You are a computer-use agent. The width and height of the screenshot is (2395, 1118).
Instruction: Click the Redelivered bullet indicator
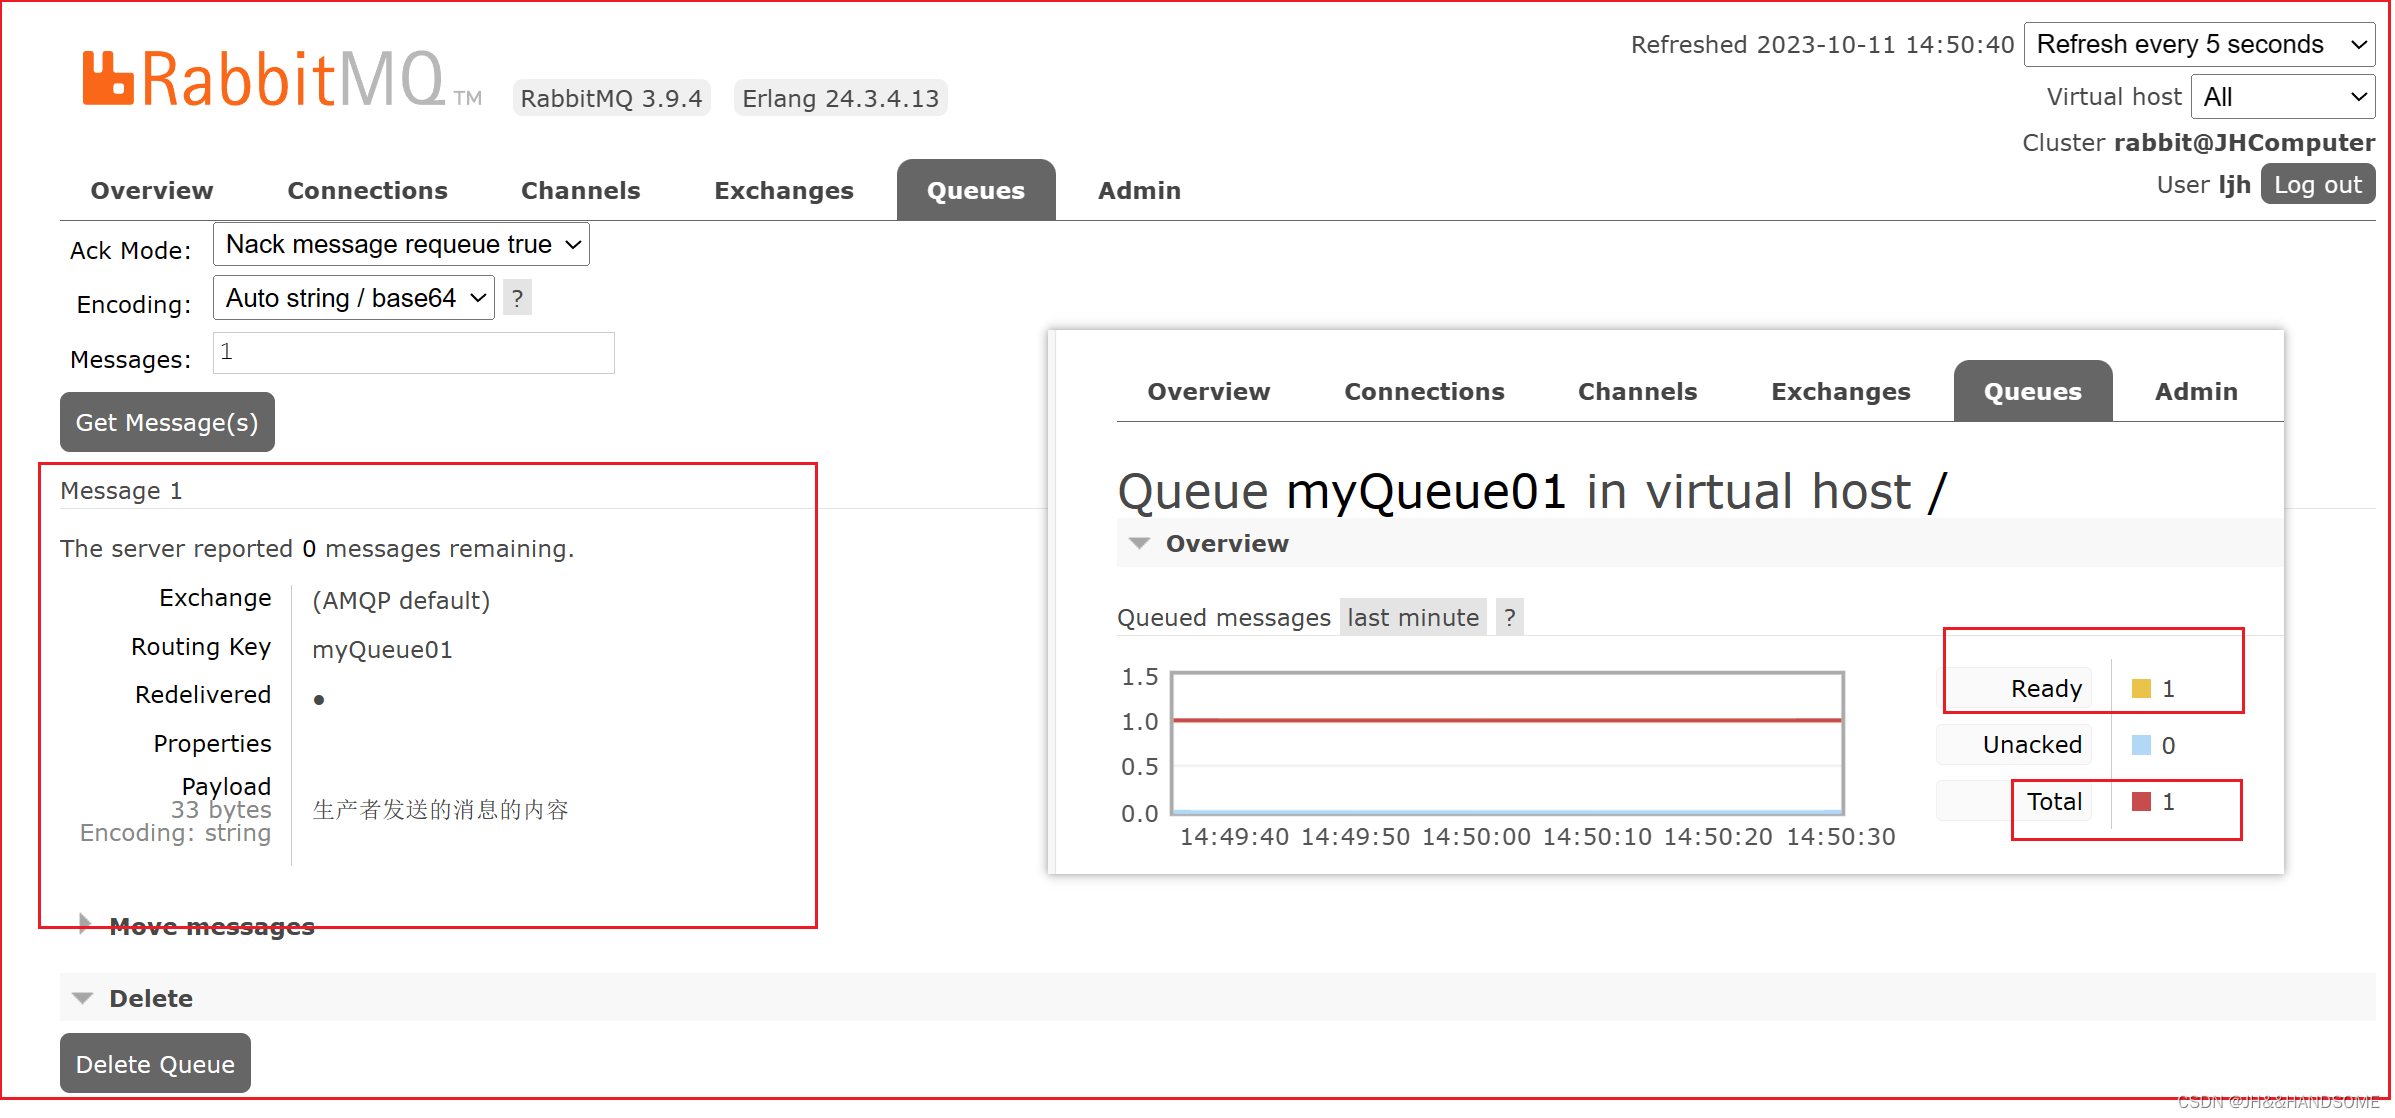pos(319,700)
